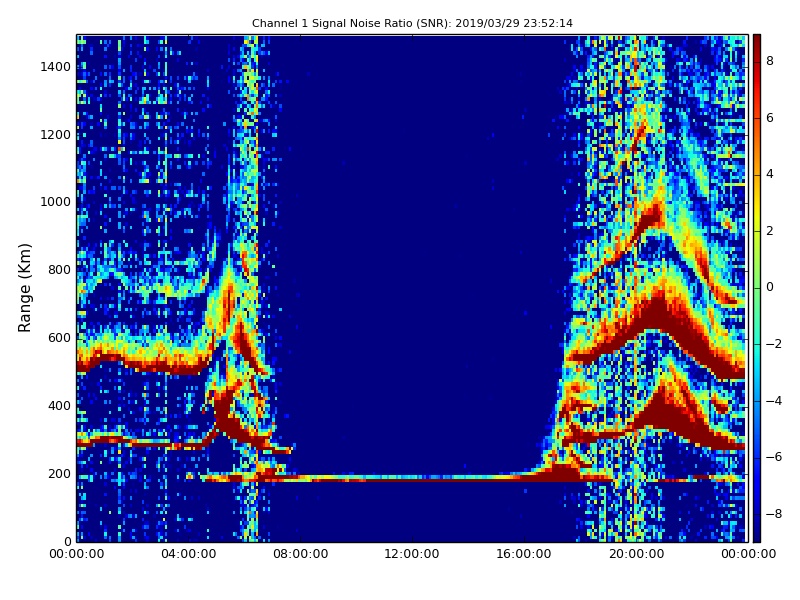This screenshot has width=800, height=600.
Task: Click the 1400 tick label on range axis
Action: point(56,67)
